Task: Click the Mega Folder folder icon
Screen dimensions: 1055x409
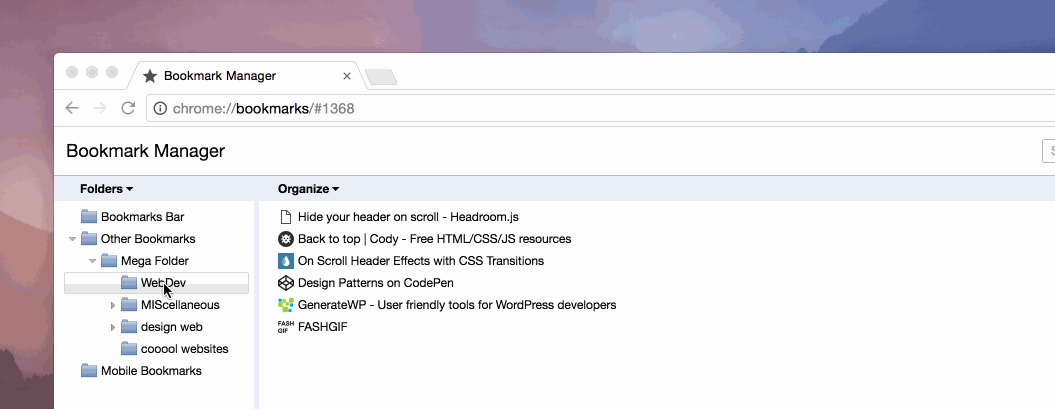Action: pos(109,261)
